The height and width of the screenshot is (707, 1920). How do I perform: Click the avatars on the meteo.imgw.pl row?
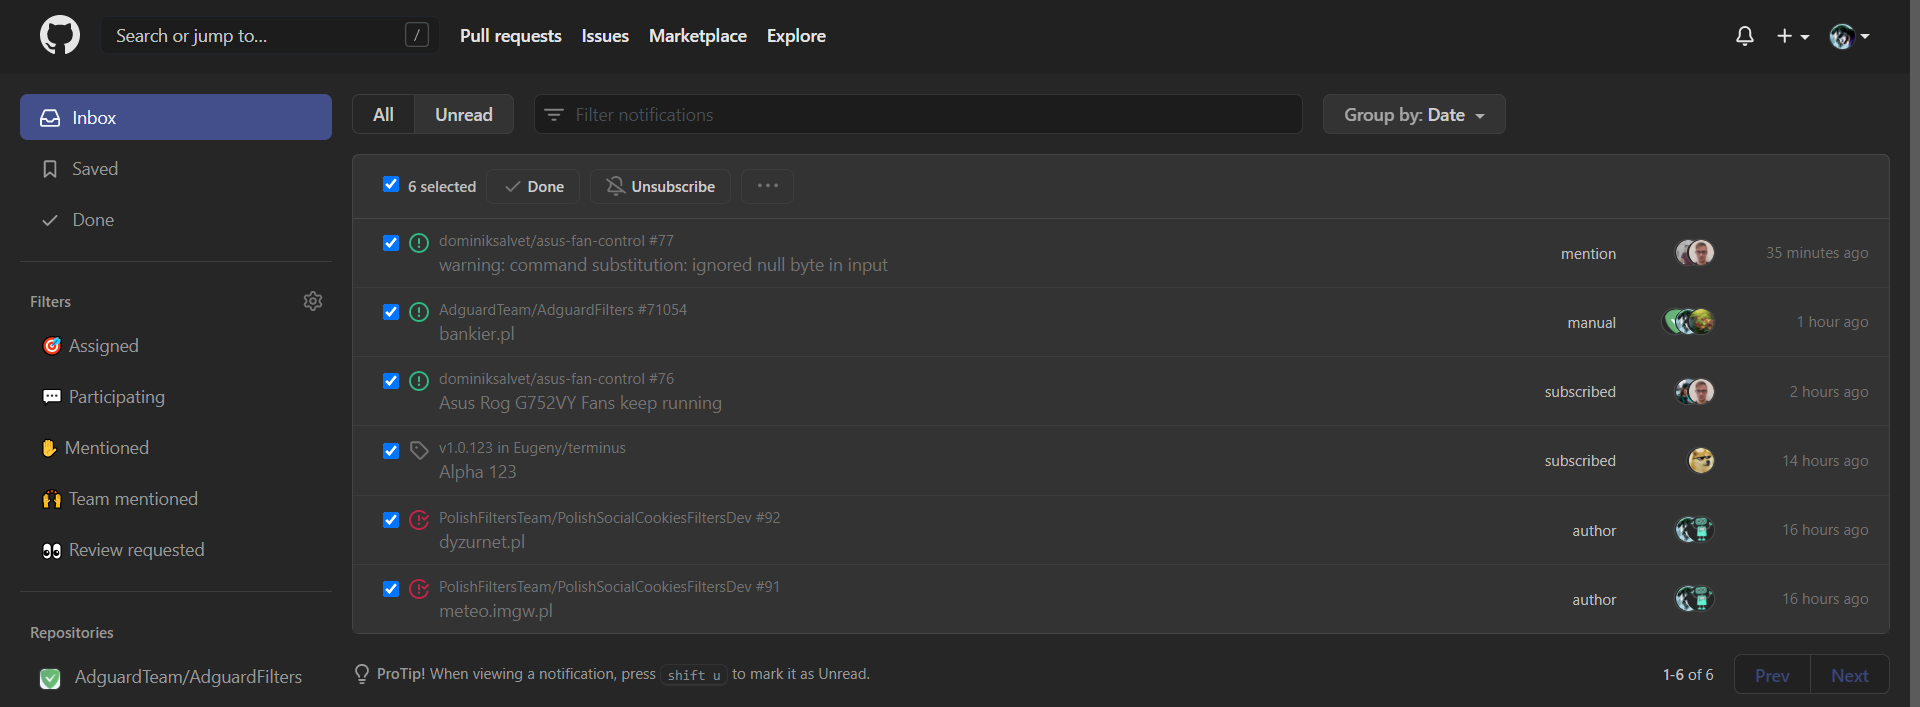[1695, 598]
